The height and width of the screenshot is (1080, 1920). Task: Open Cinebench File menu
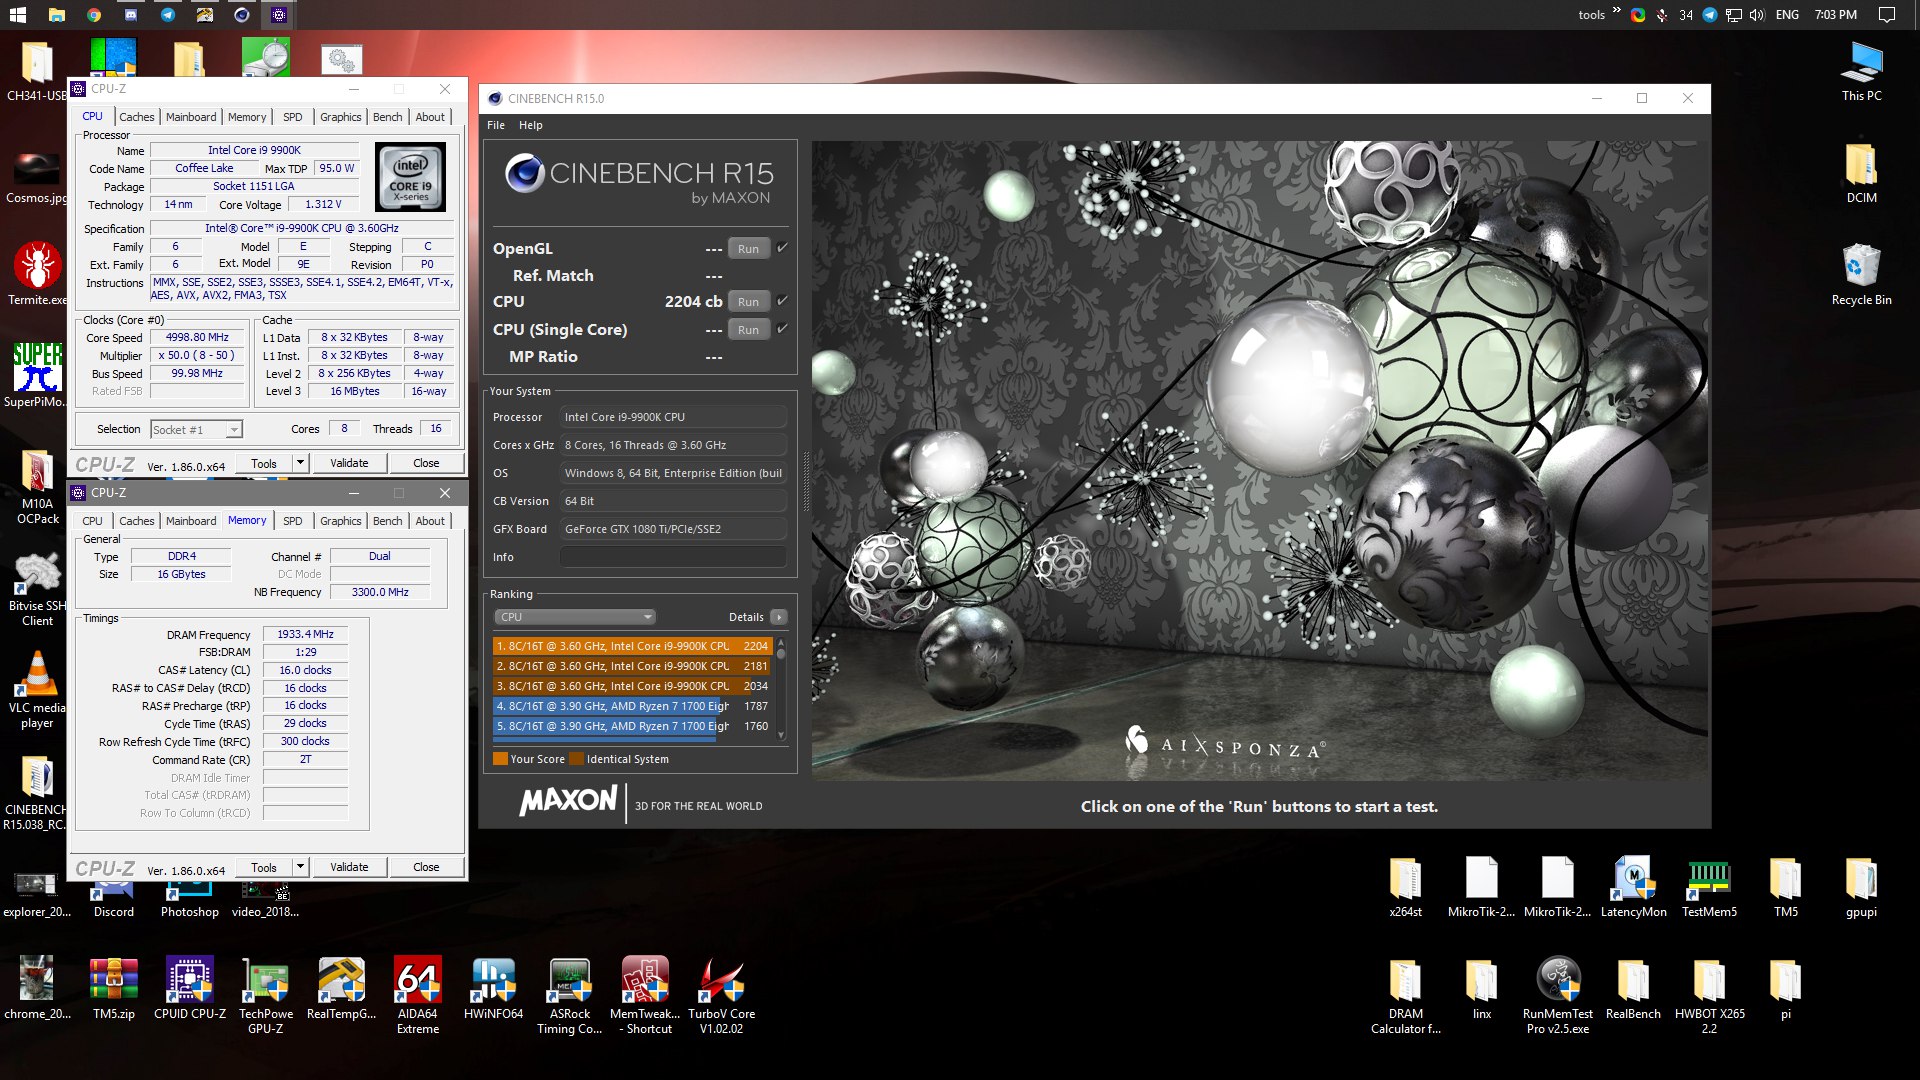[x=496, y=125]
